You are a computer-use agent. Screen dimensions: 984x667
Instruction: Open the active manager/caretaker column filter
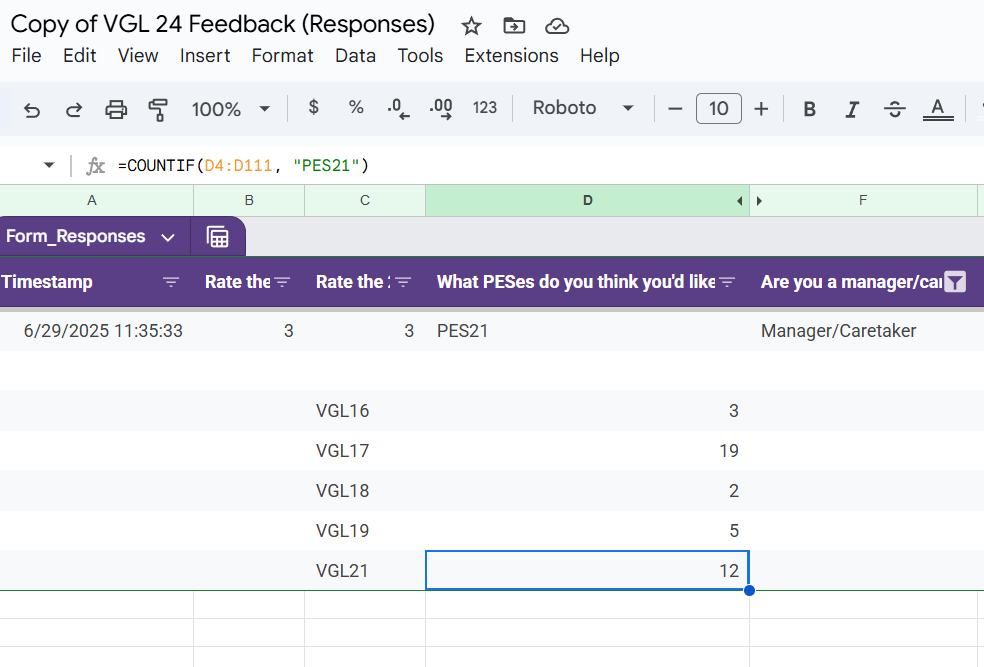[955, 282]
